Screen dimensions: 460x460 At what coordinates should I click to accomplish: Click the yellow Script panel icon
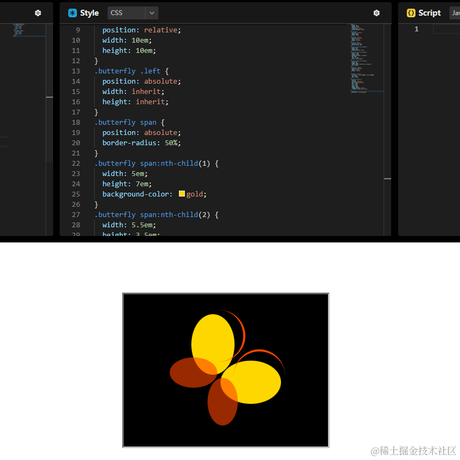[411, 13]
